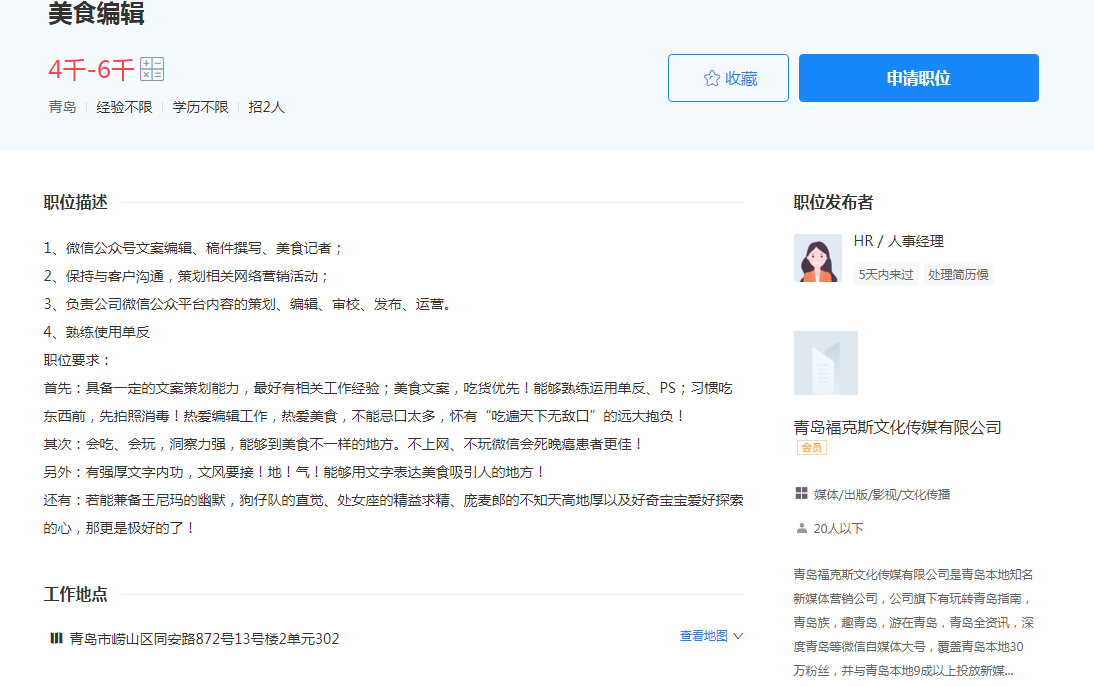1094x686 pixels.
Task: Select the HR / 人事经理 publisher name
Action: (x=898, y=241)
